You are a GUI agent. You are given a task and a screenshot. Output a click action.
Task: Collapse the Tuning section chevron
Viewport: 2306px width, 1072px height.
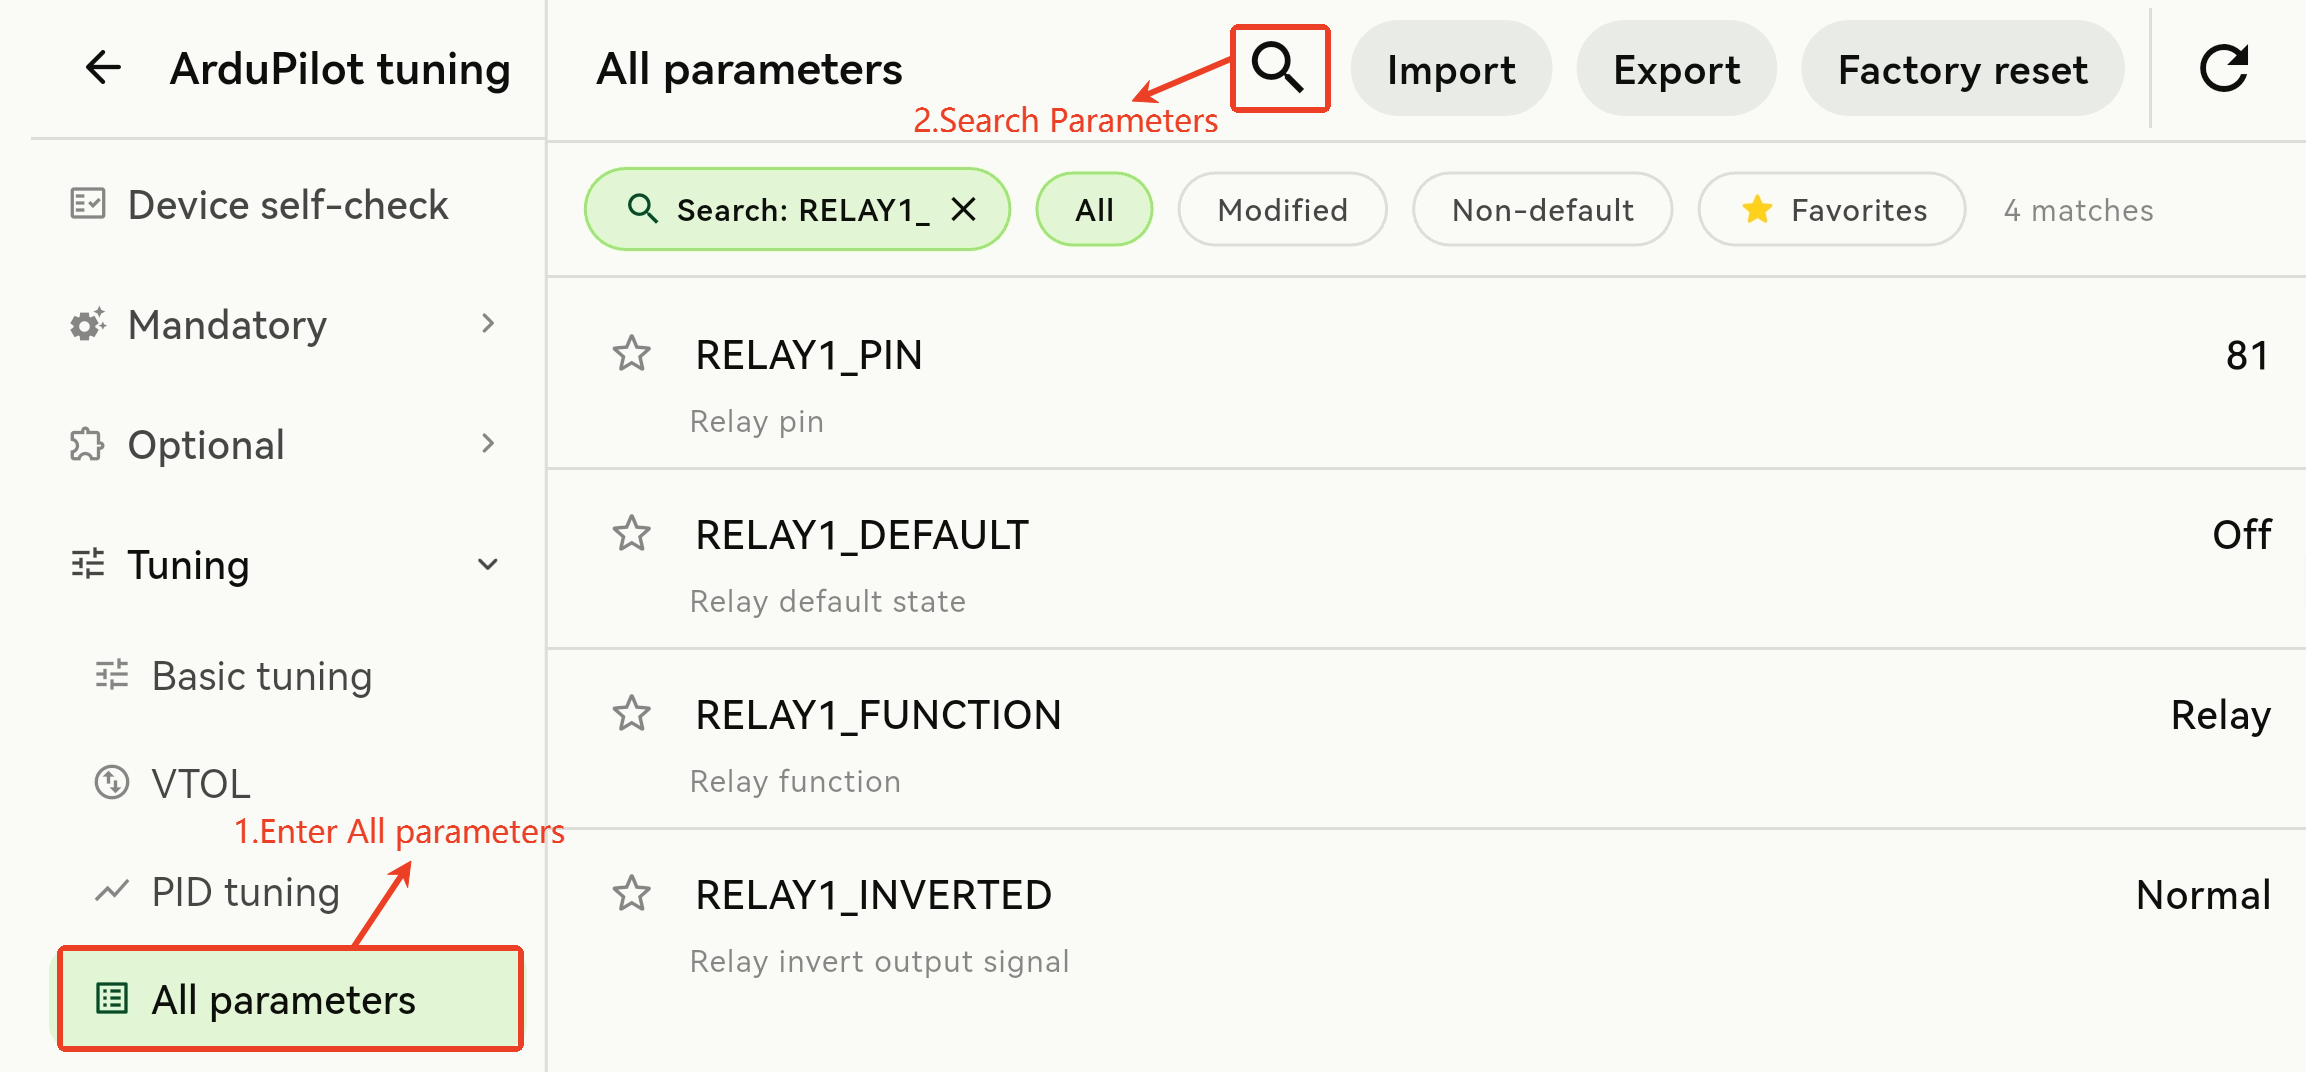[x=488, y=565]
